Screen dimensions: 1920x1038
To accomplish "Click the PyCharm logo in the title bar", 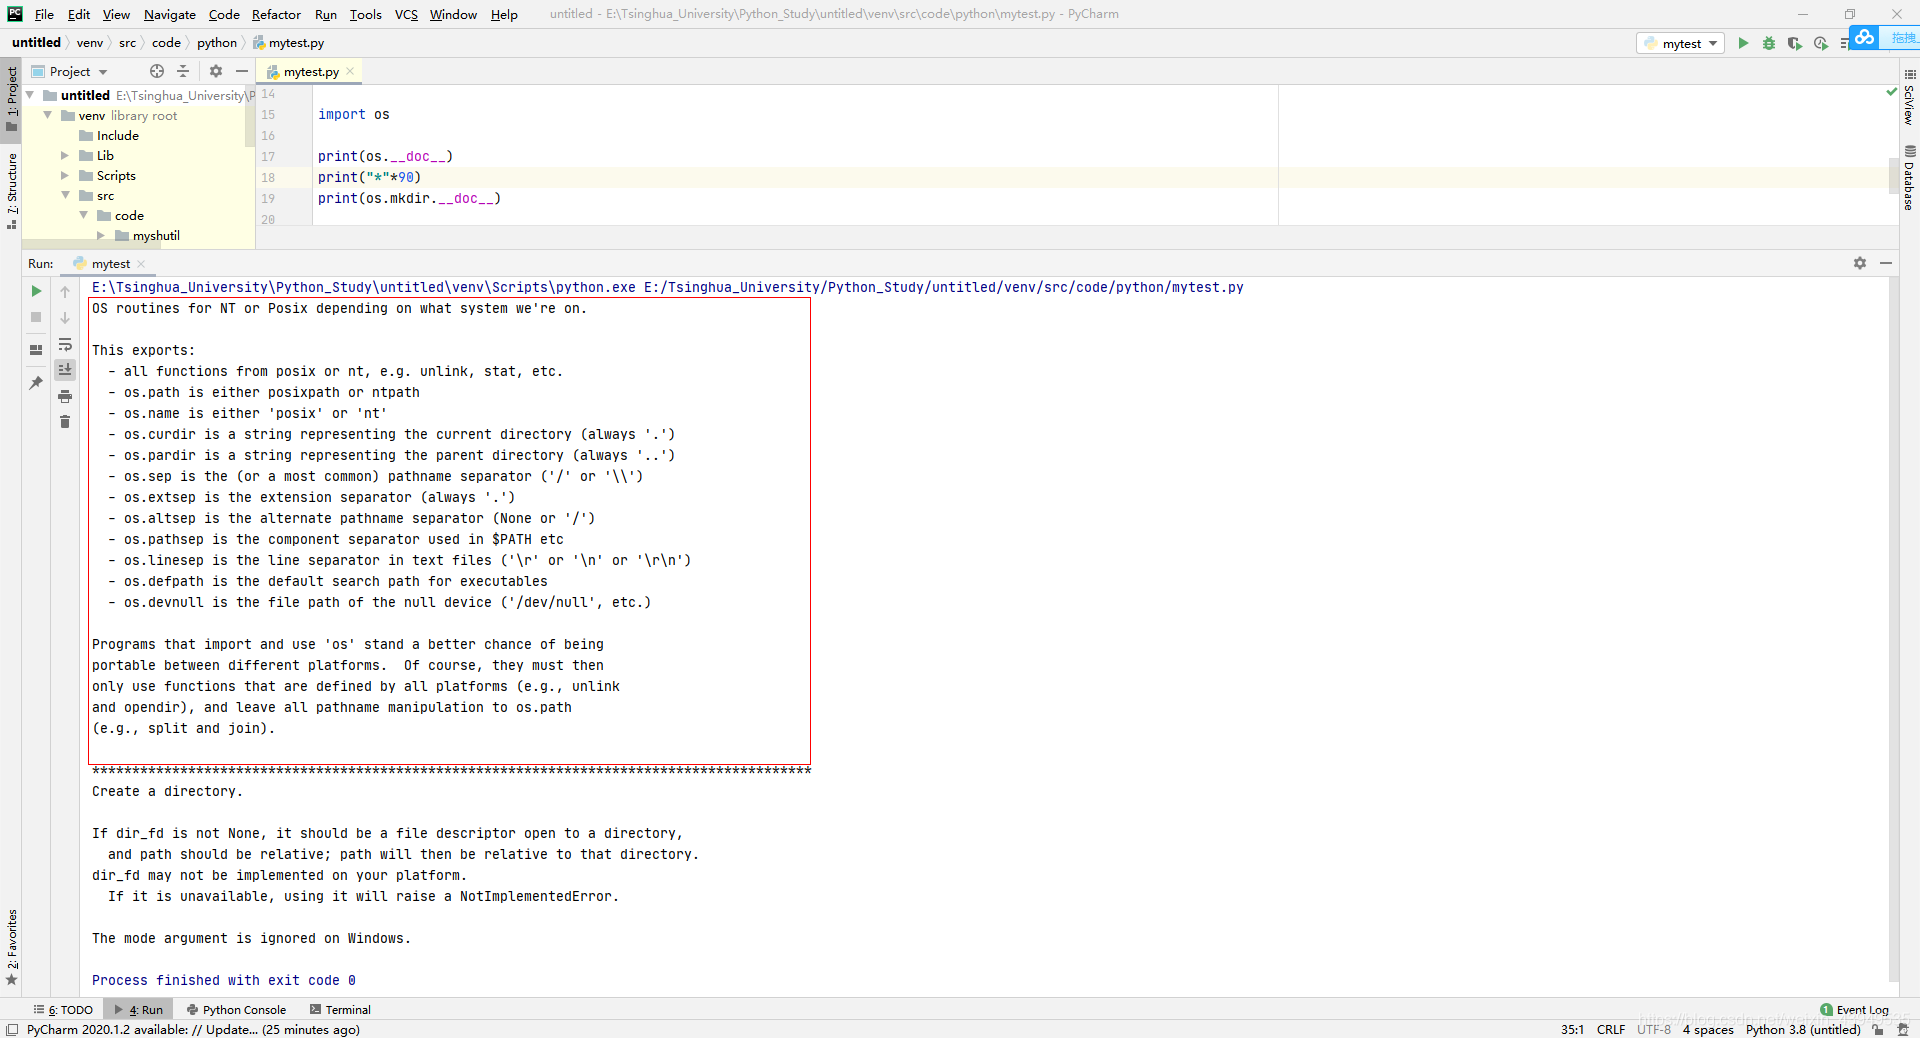I will coord(14,14).
